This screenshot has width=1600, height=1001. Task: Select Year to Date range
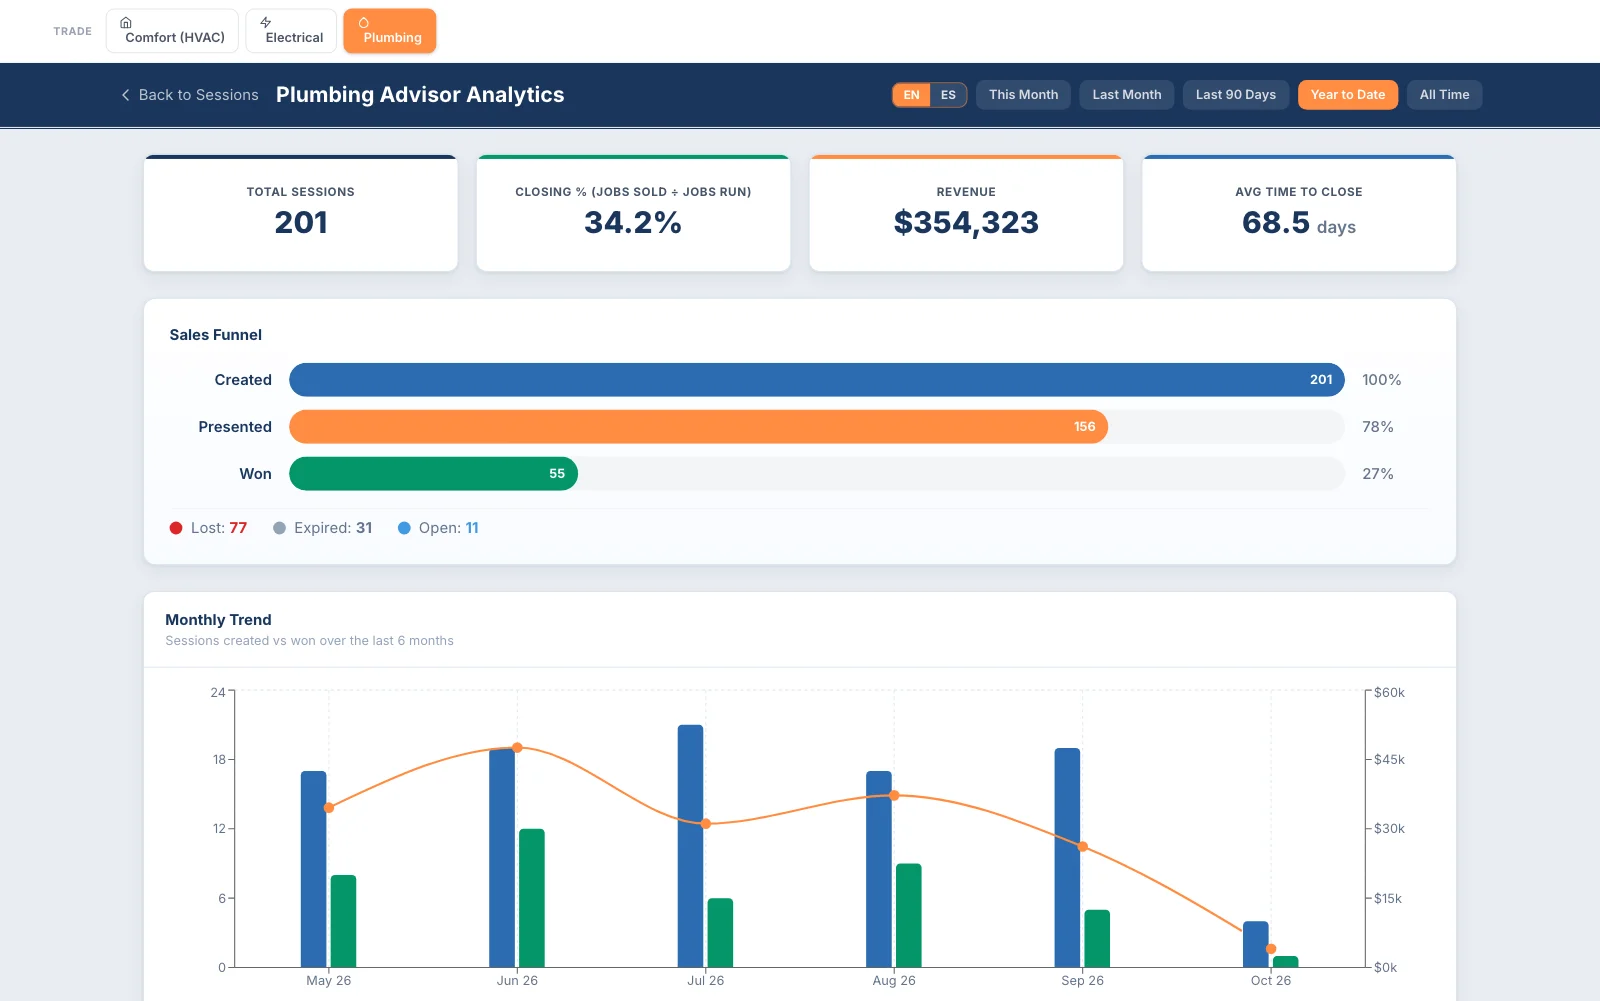[1348, 95]
